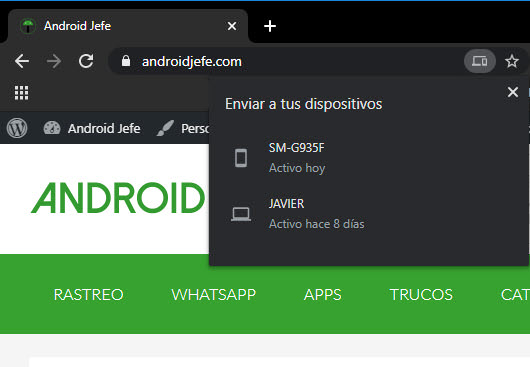
Task: Send page to JAVIER laptop
Action: 369,214
